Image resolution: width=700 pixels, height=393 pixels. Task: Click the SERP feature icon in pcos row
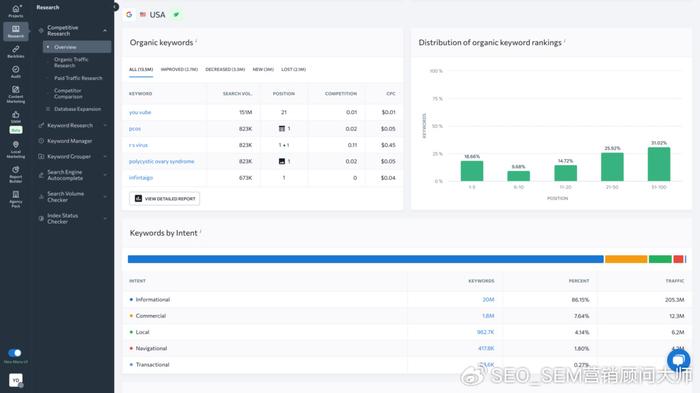pyautogui.click(x=282, y=129)
